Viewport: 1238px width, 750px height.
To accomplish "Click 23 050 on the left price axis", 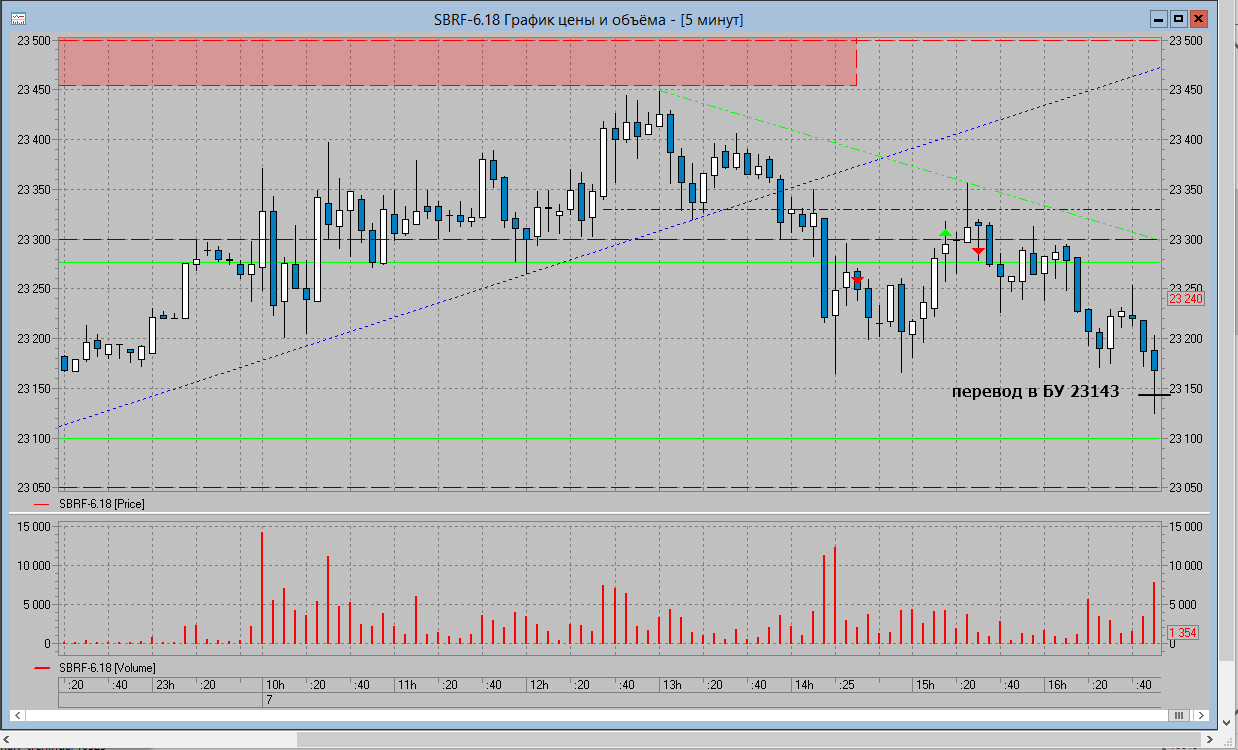I will 33,488.
